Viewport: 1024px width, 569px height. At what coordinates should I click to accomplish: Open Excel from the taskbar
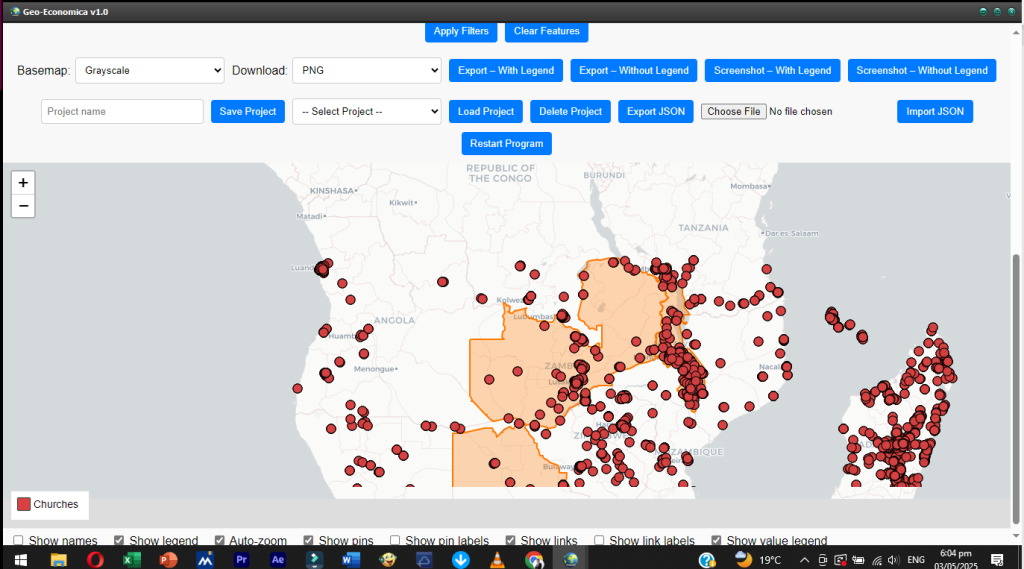(x=131, y=560)
